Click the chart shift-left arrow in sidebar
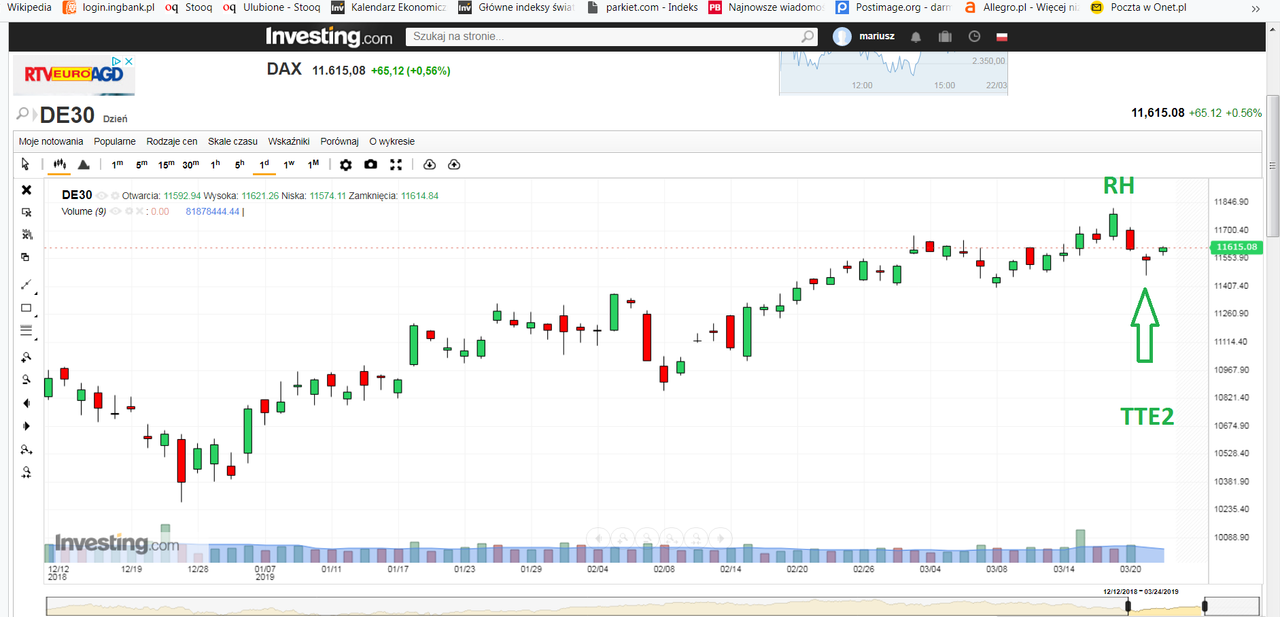Image resolution: width=1280 pixels, height=617 pixels. [26, 403]
